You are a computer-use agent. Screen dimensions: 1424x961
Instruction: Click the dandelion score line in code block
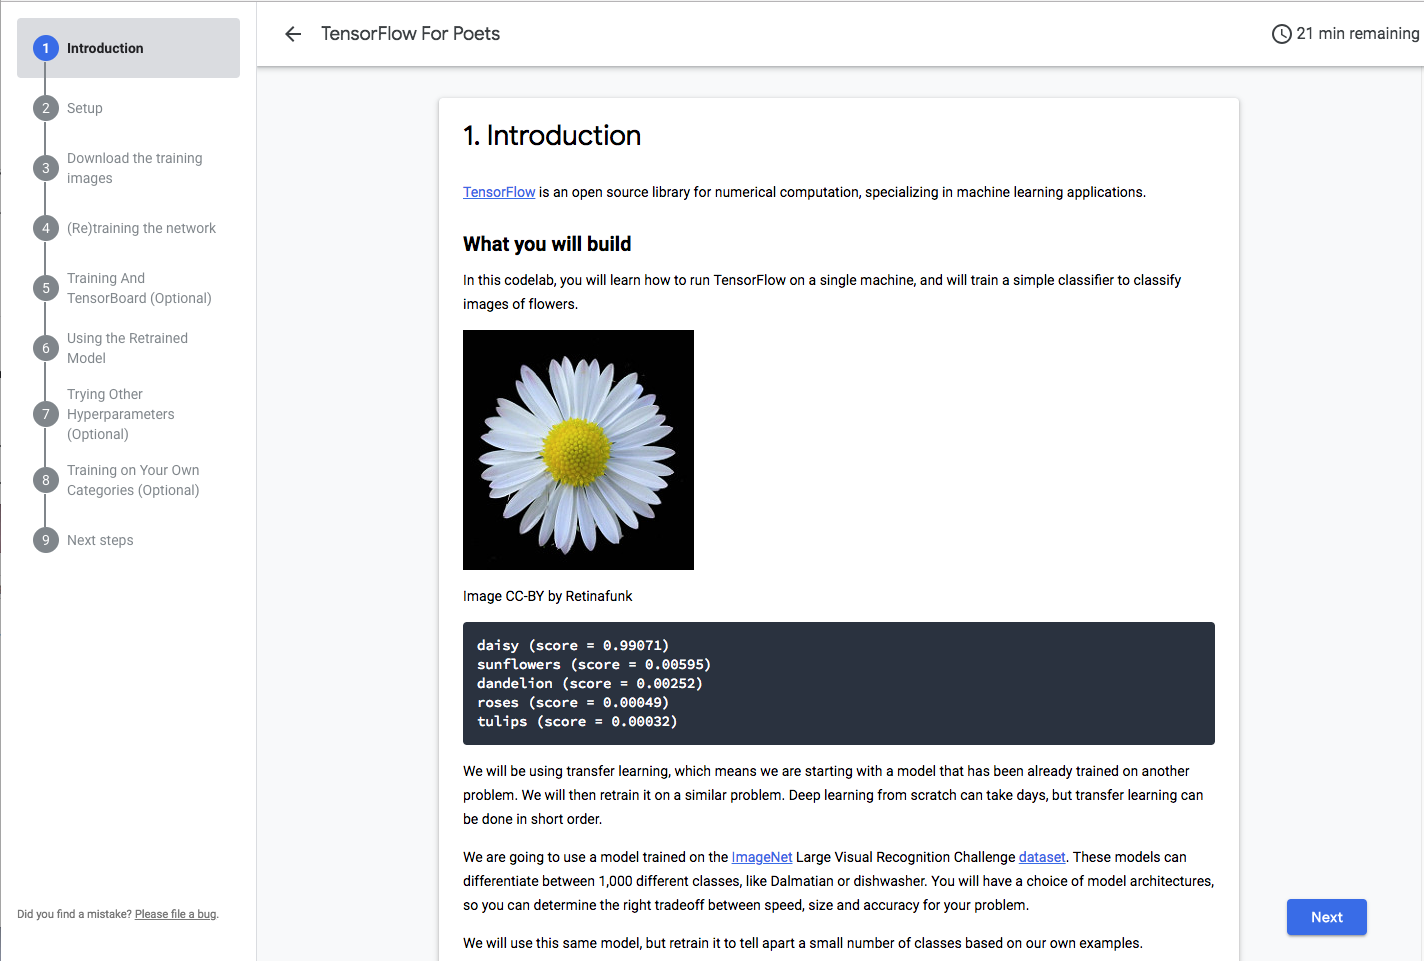coord(590,683)
